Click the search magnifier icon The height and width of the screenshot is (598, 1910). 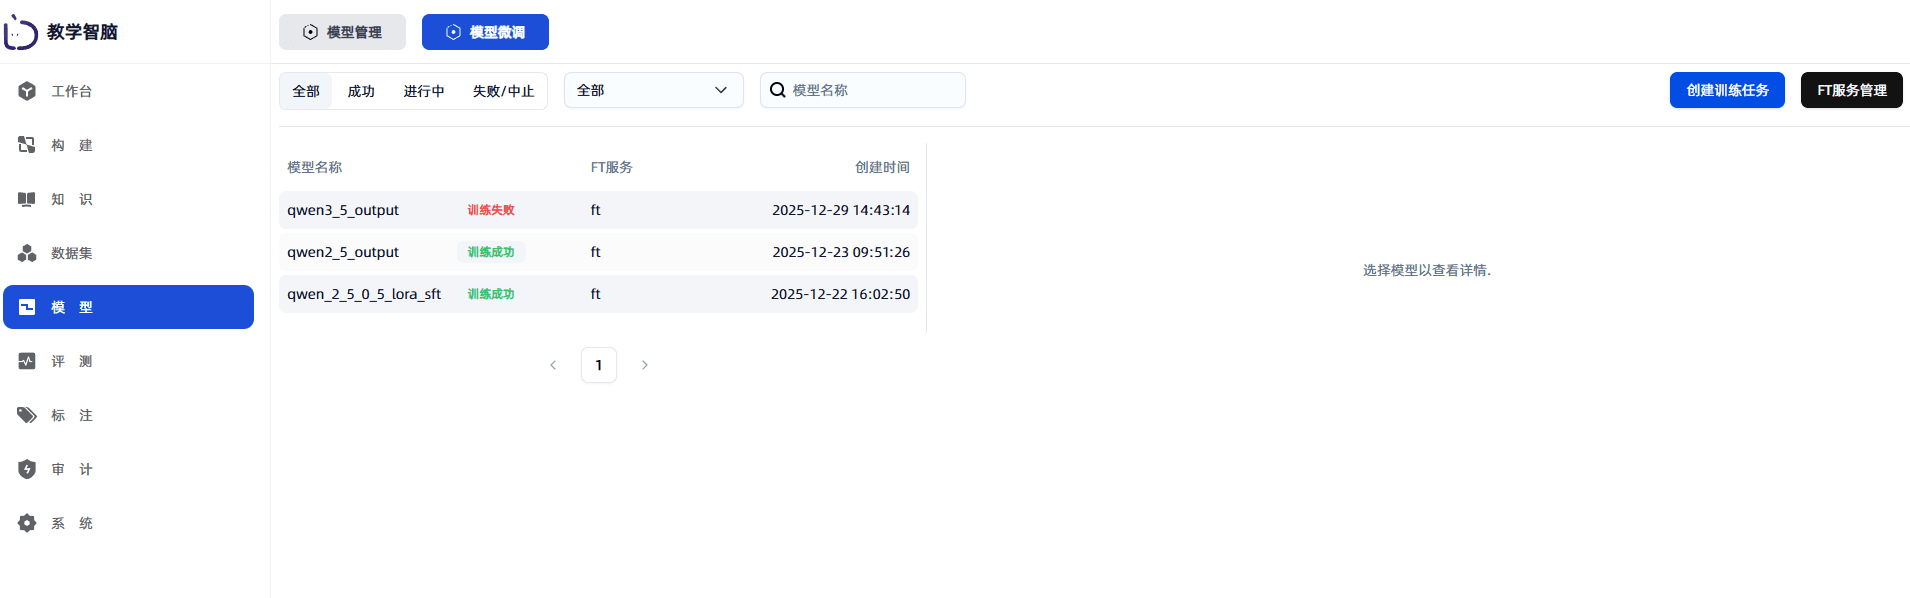pos(777,90)
